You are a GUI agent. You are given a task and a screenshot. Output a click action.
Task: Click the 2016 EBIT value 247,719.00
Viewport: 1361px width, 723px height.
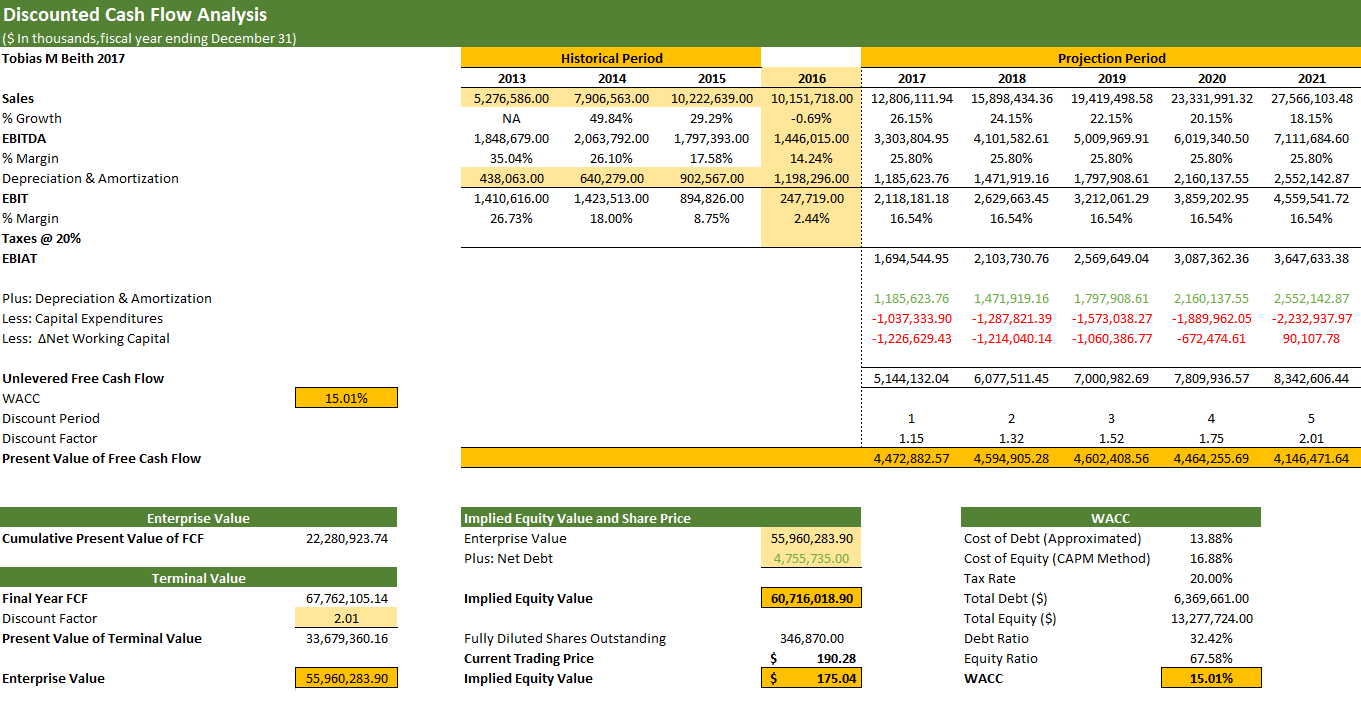pyautogui.click(x=811, y=198)
